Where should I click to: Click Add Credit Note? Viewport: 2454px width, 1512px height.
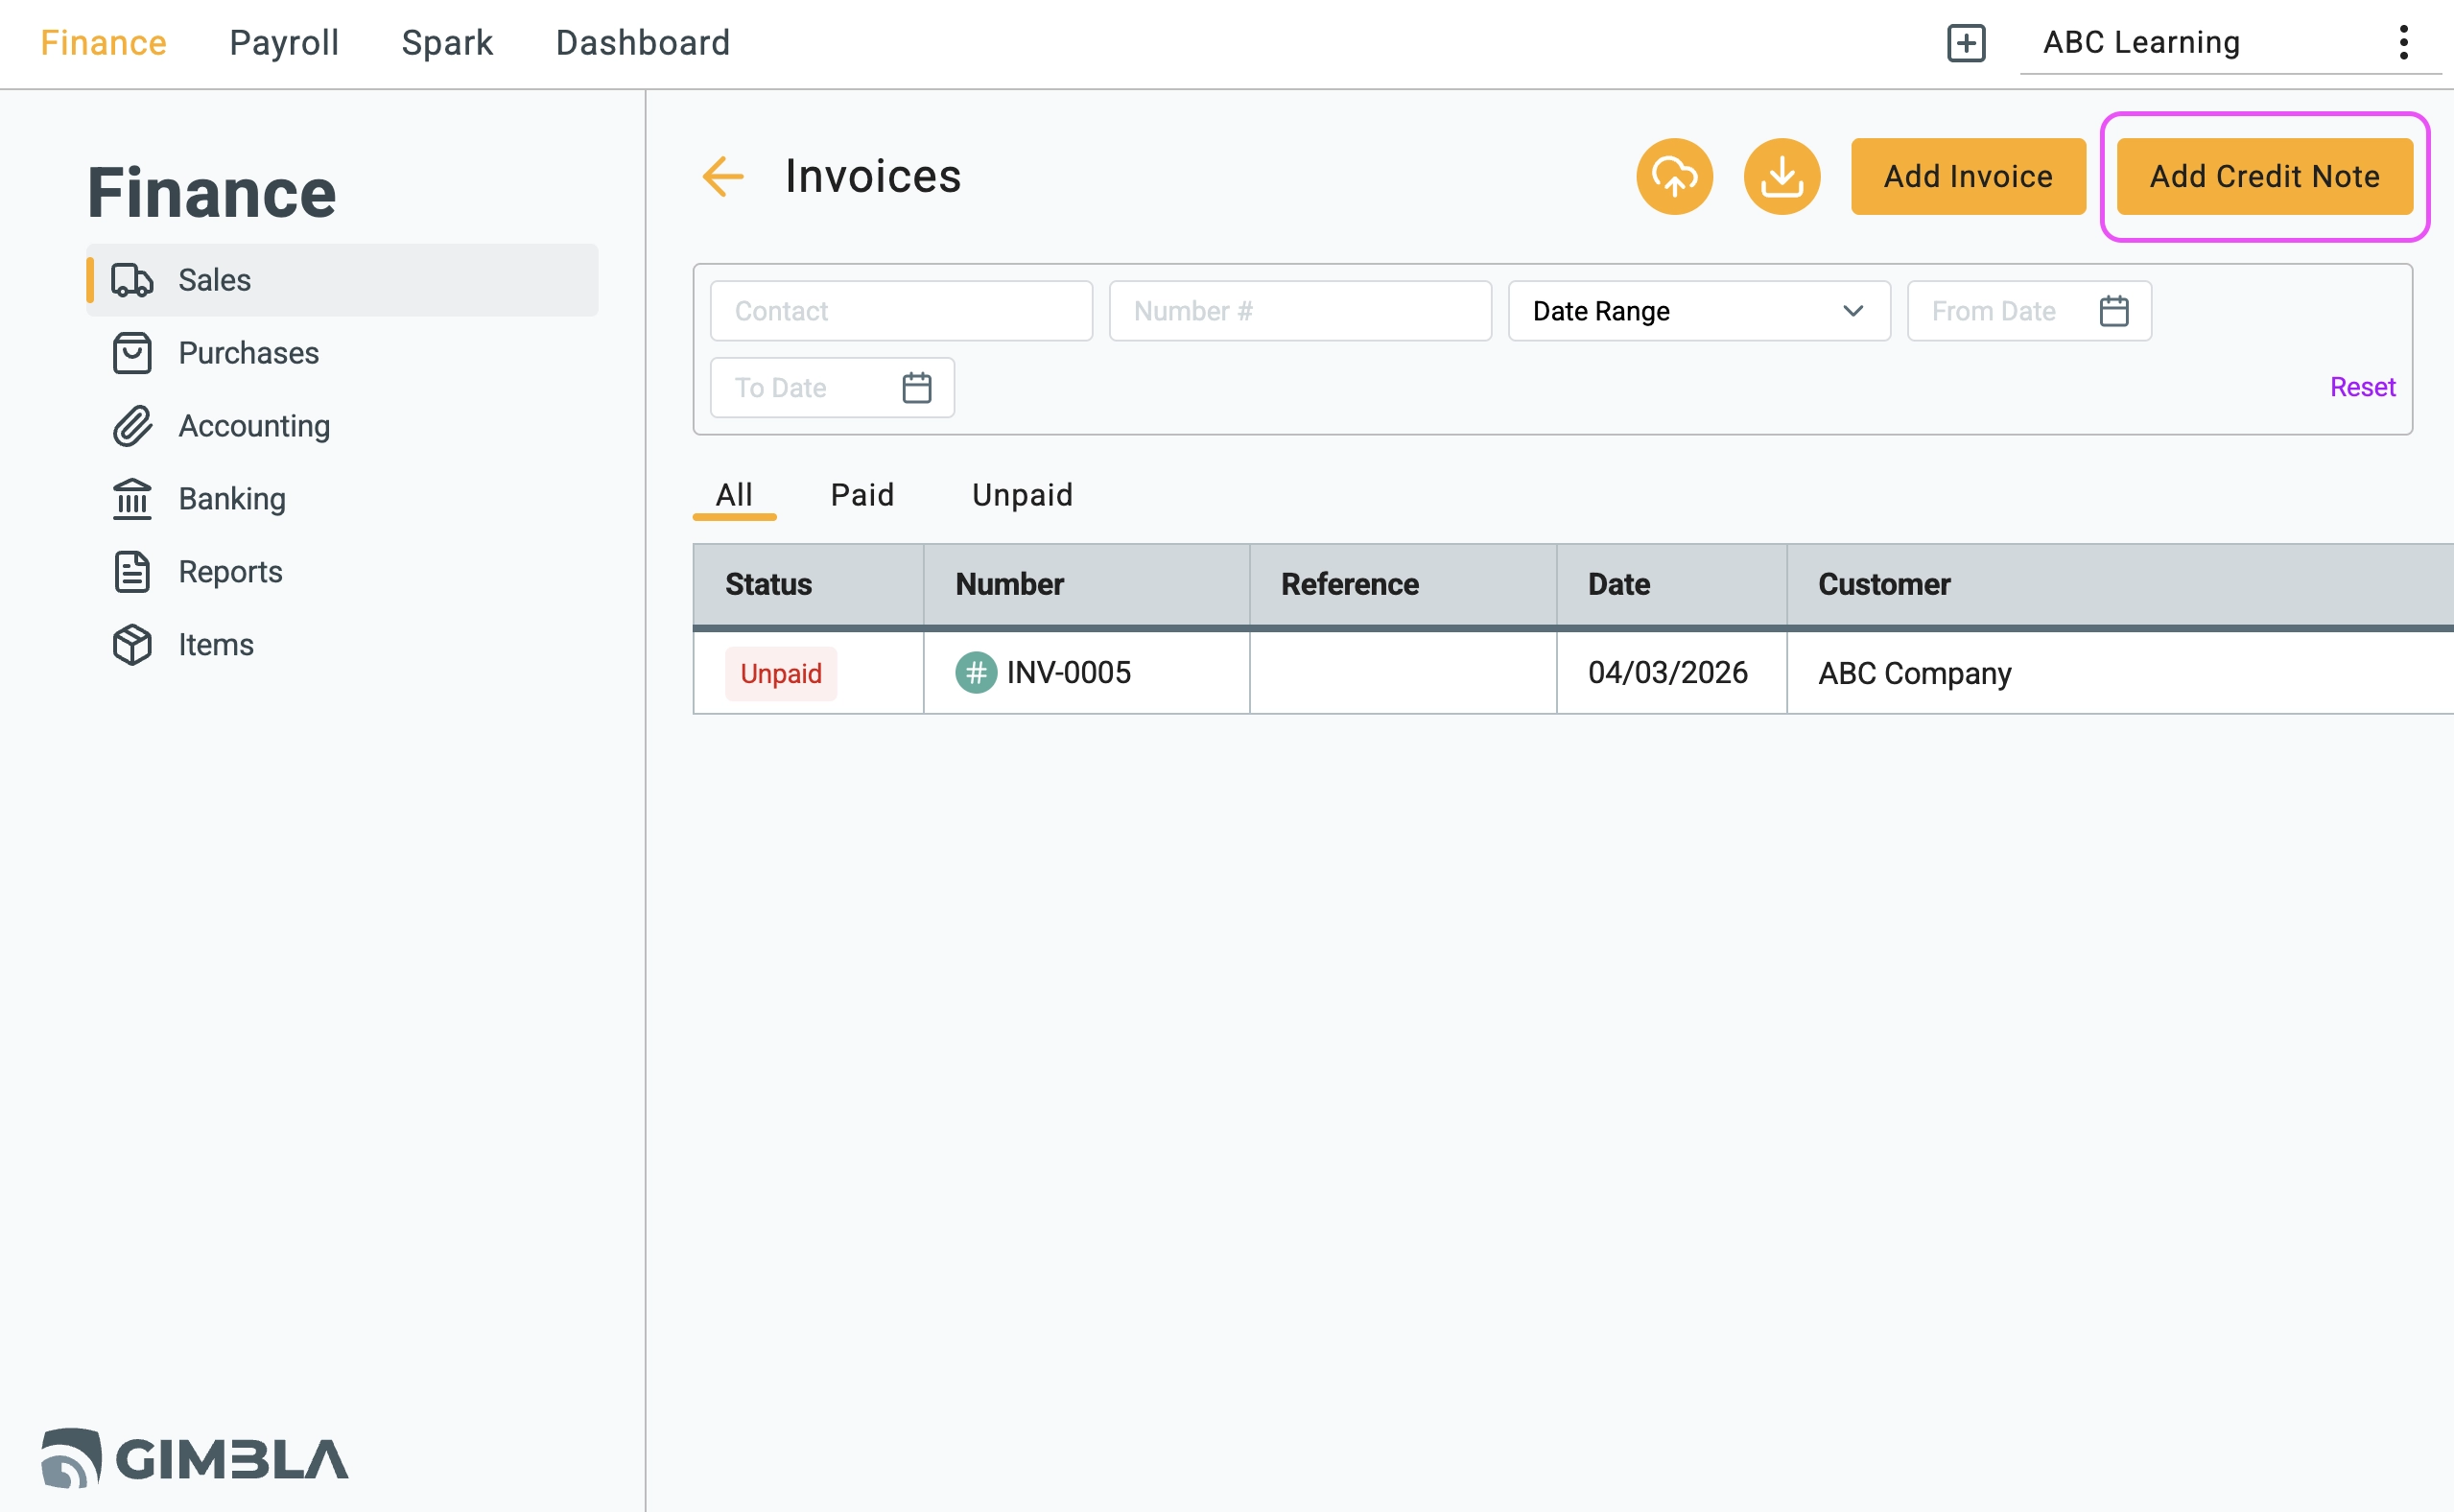coord(2264,176)
